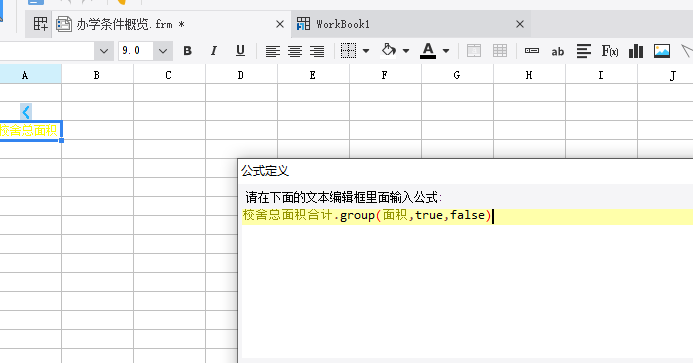Viewport: 693px width, 363px height.
Task: Select column H header
Action: tap(529, 75)
